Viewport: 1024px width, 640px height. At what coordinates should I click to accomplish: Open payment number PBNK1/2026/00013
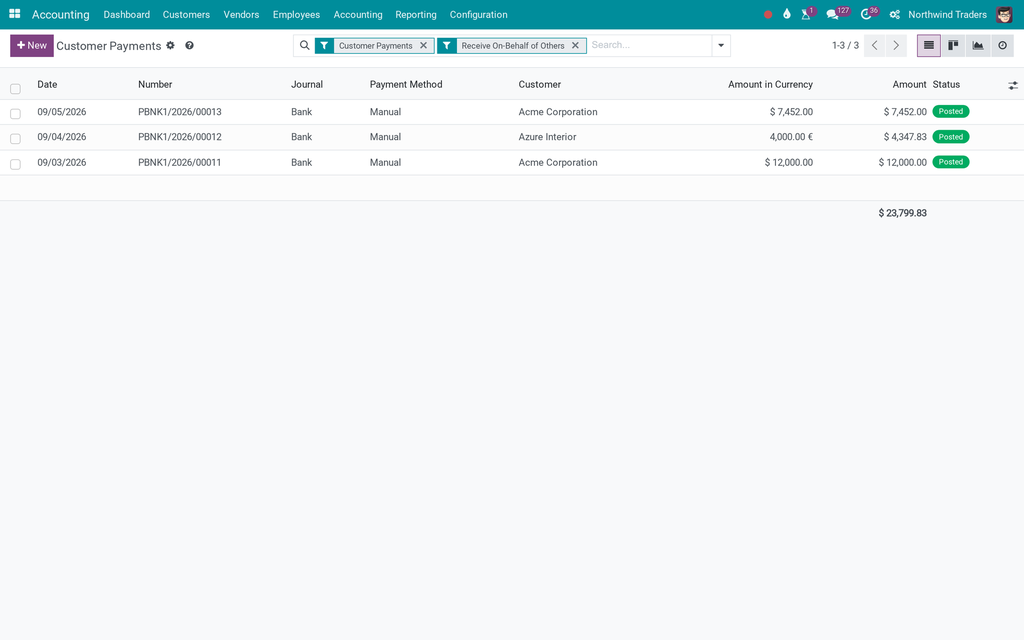coord(180,112)
